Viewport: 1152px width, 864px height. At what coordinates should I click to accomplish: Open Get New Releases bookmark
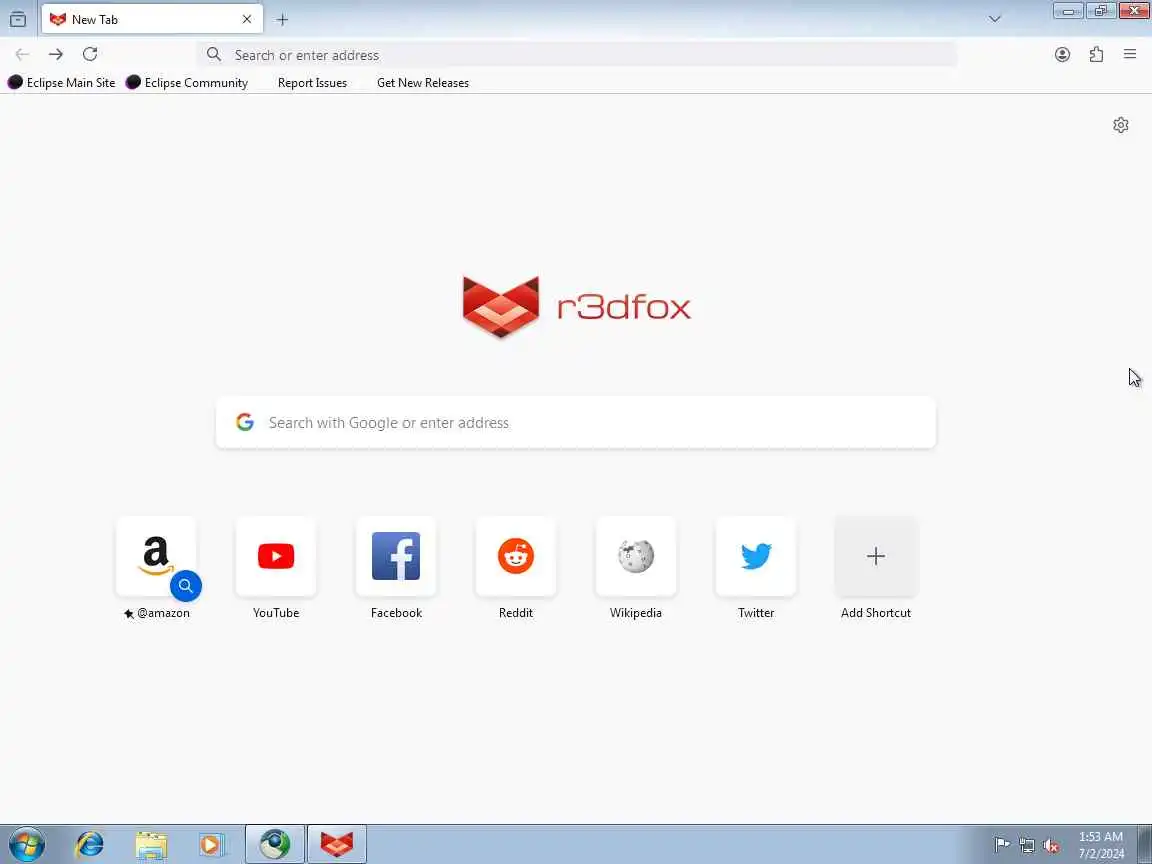(x=422, y=83)
